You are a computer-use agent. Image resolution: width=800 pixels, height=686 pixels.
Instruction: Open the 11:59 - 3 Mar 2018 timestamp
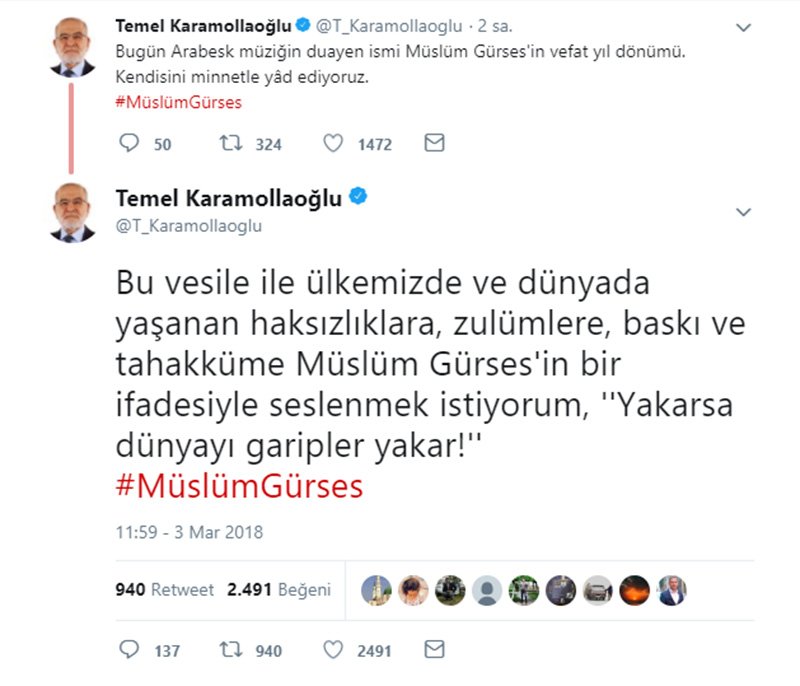pos(189,532)
